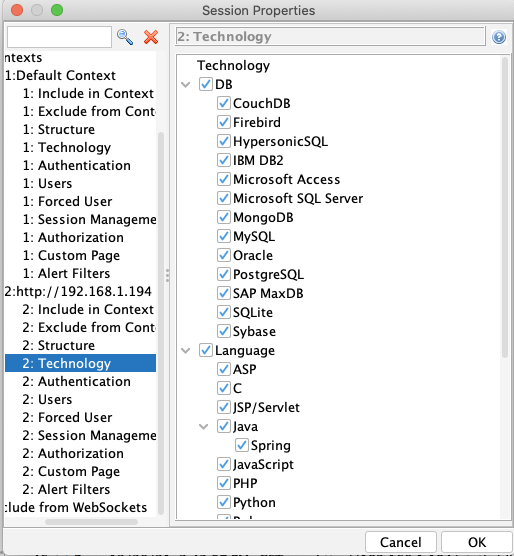Select 1: Authorization
Viewport: 514px width, 556px height.
click(73, 238)
